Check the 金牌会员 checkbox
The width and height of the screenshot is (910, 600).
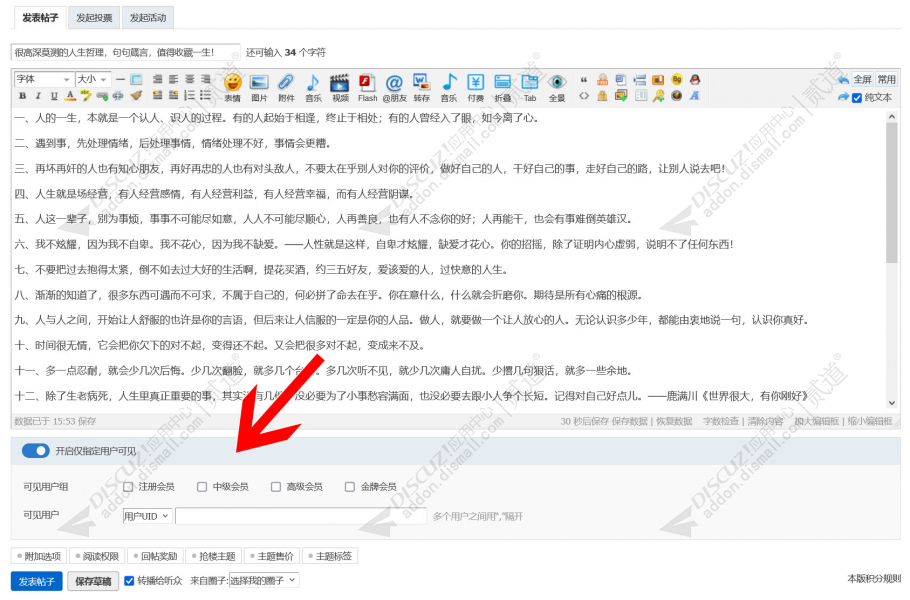click(x=349, y=487)
